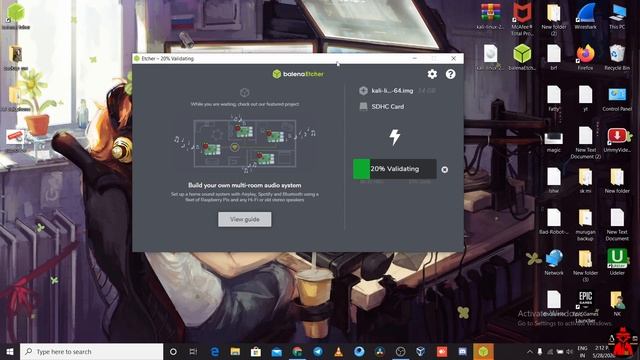Launch Wireshark from the desktop
The width and height of the screenshot is (640, 360).
tap(585, 16)
